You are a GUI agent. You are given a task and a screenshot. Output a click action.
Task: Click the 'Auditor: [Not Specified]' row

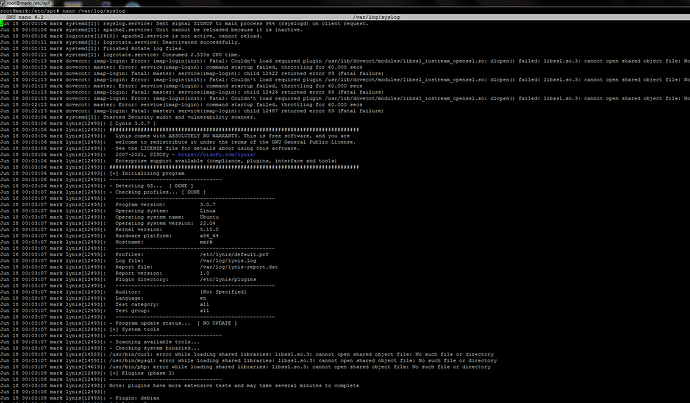coord(181,292)
